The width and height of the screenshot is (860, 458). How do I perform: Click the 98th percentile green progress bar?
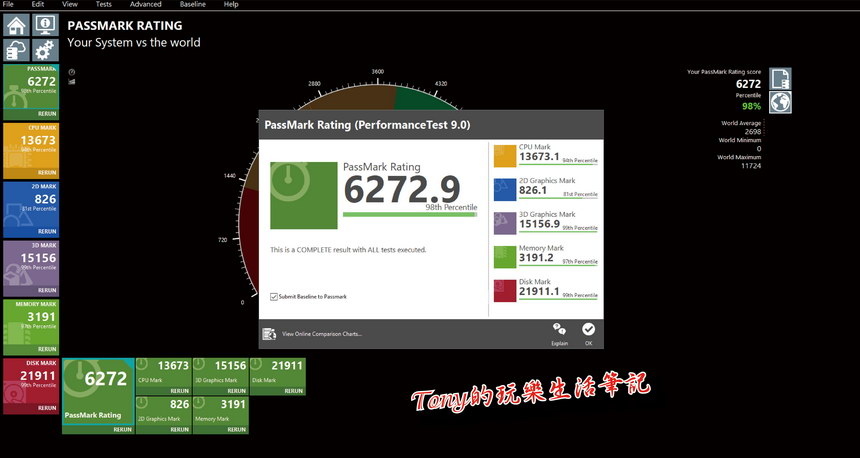pyautogui.click(x=410, y=214)
